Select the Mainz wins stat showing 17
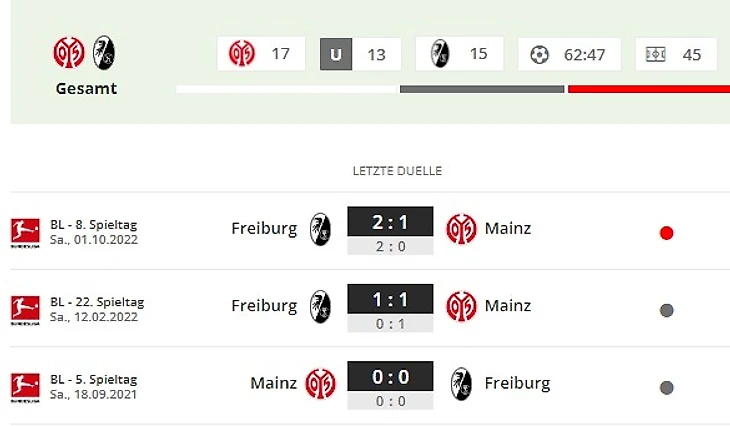Image resolution: width=730 pixels, height=426 pixels. (x=261, y=54)
